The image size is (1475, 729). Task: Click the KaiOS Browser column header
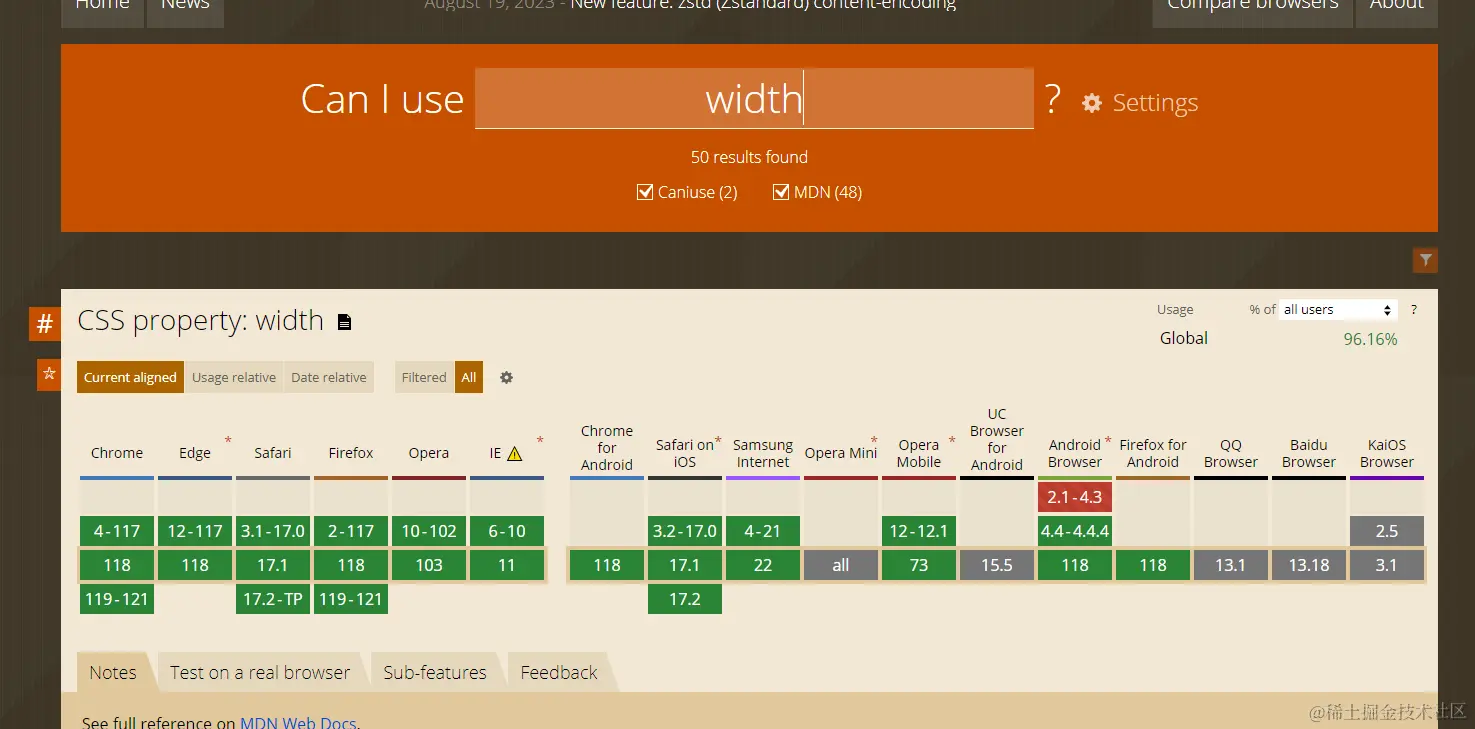(x=1387, y=453)
